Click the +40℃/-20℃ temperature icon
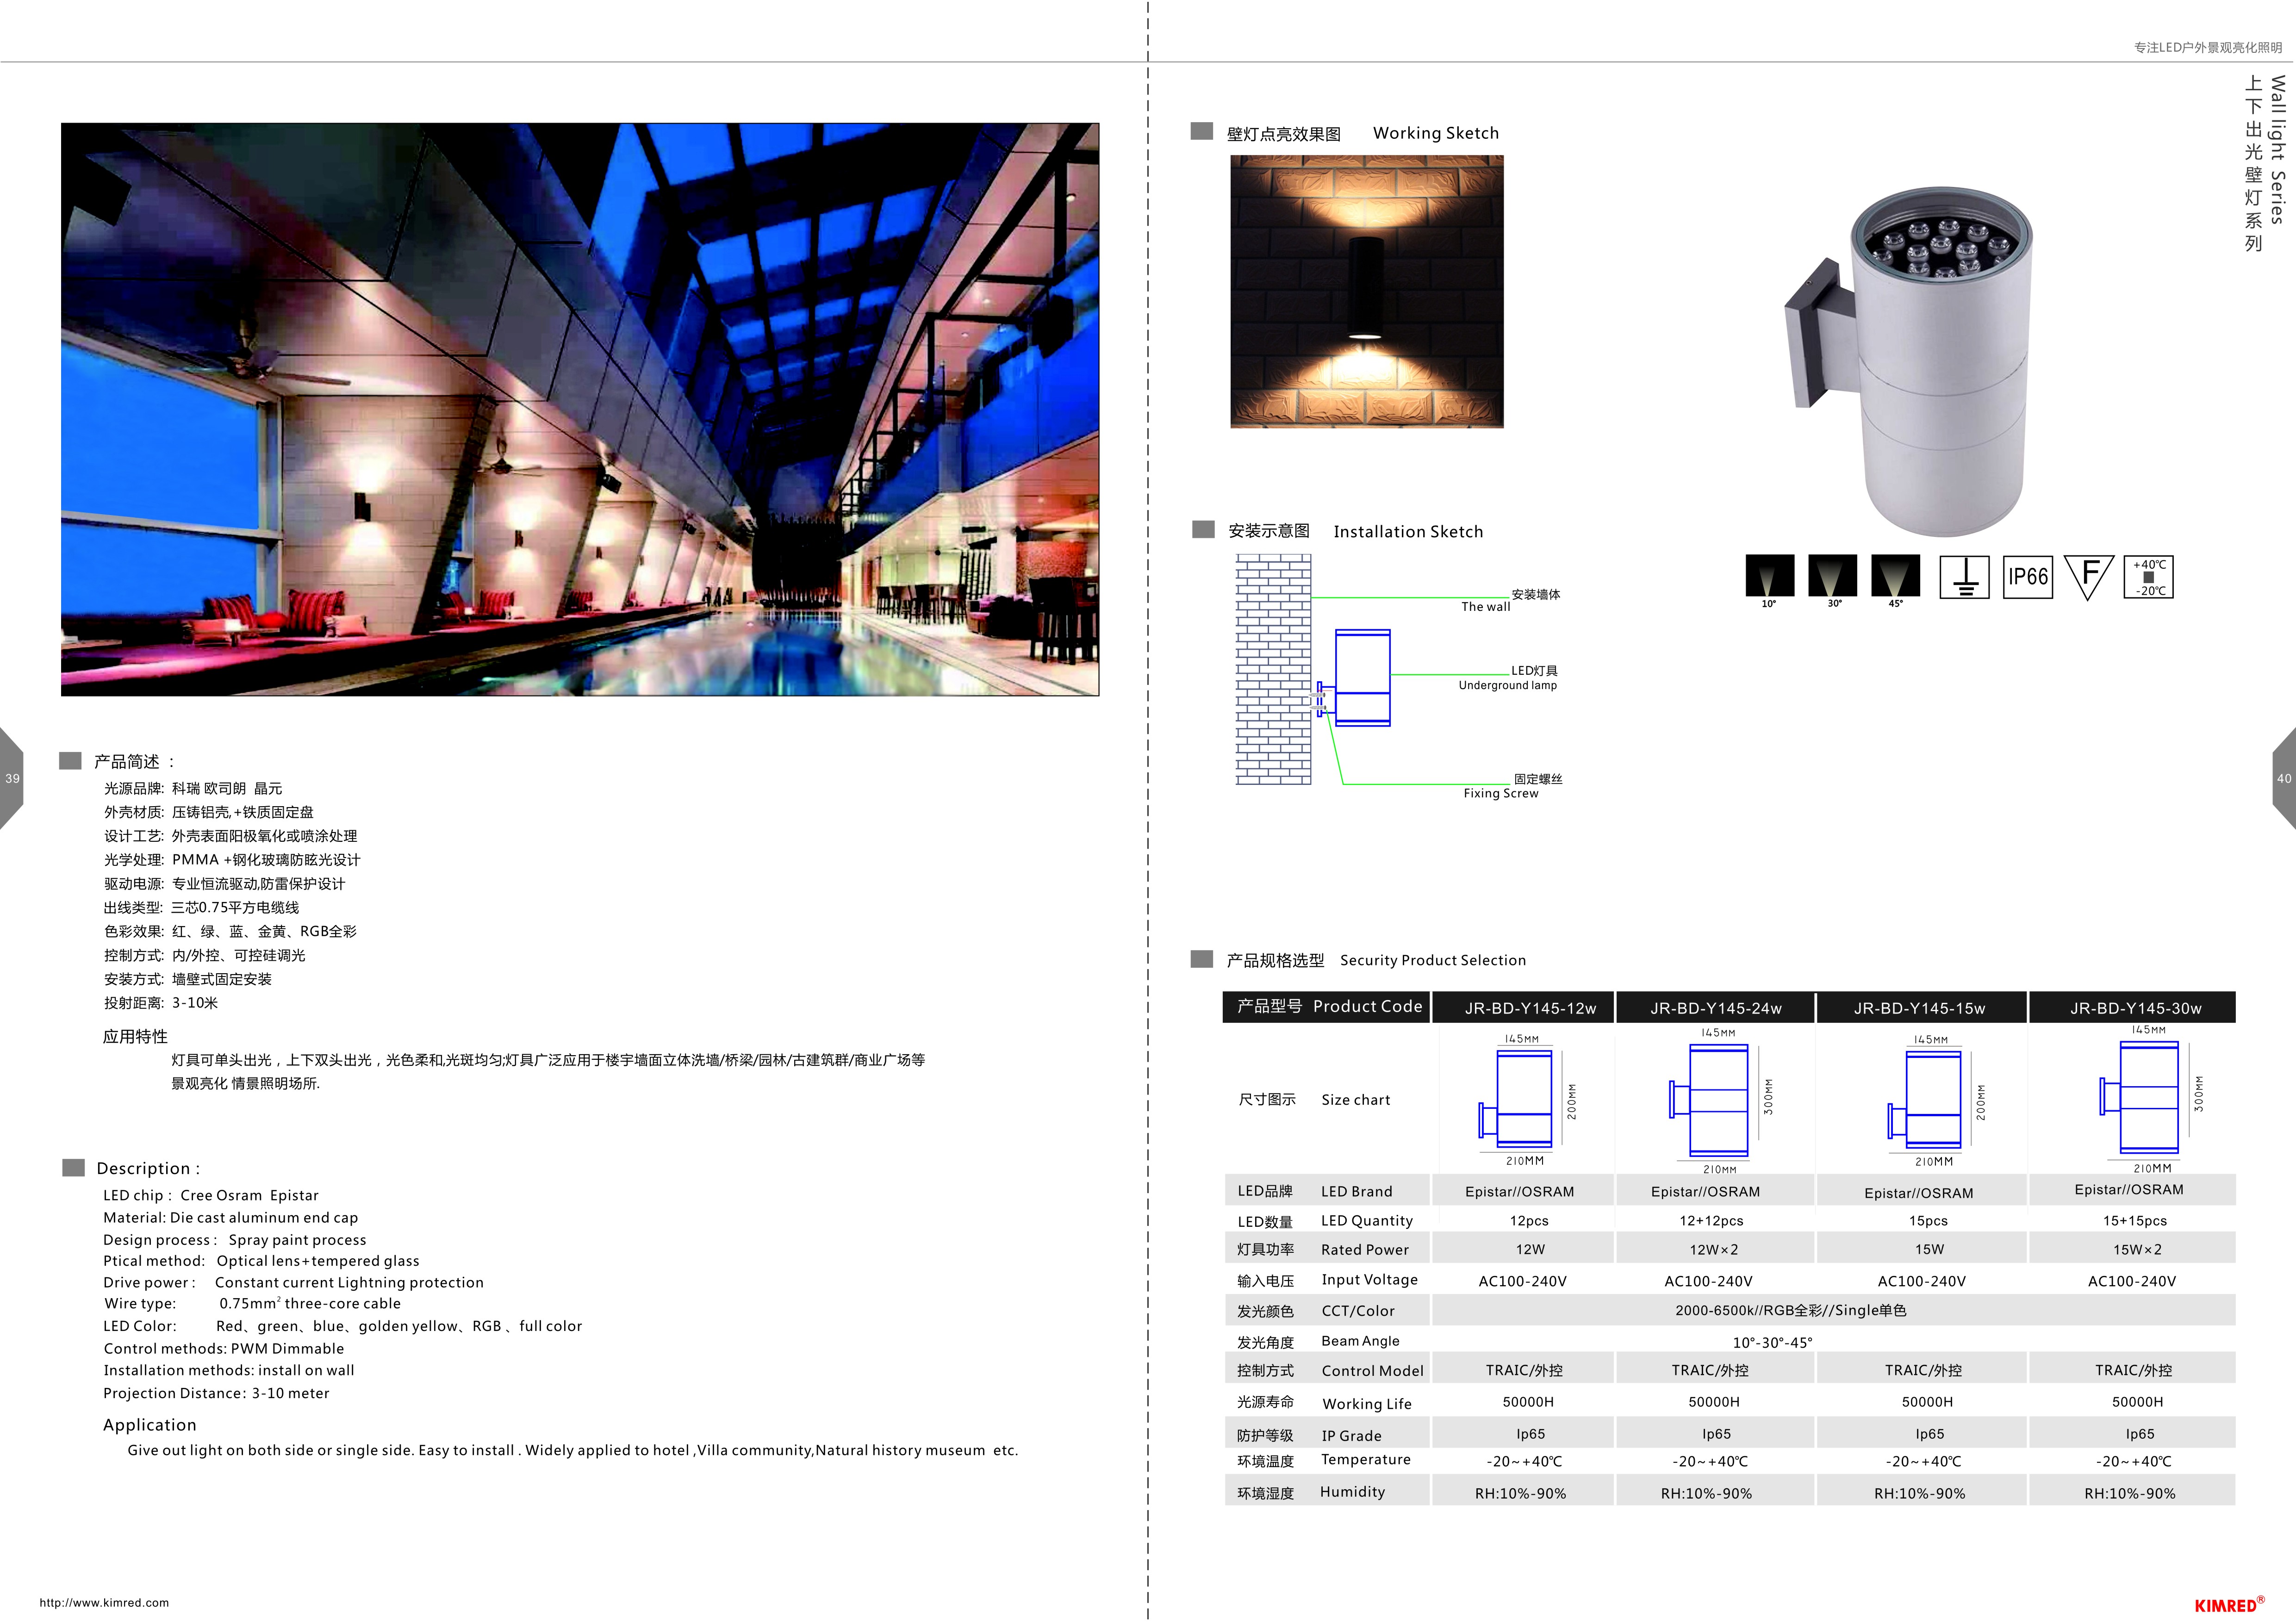This screenshot has height=1623, width=2296. click(x=2149, y=578)
